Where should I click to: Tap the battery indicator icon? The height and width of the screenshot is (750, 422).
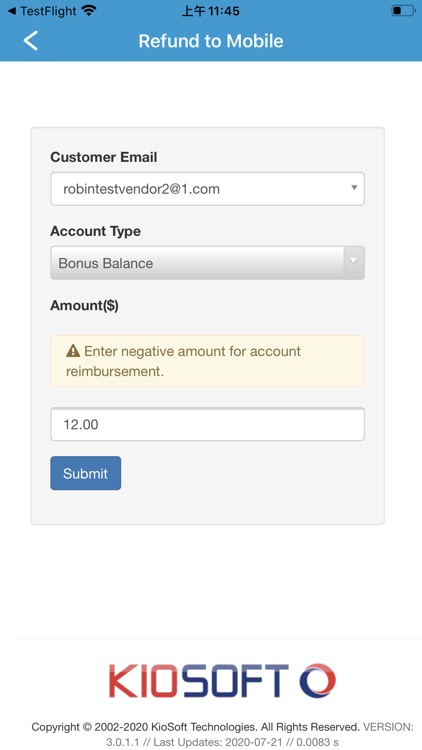403,11
